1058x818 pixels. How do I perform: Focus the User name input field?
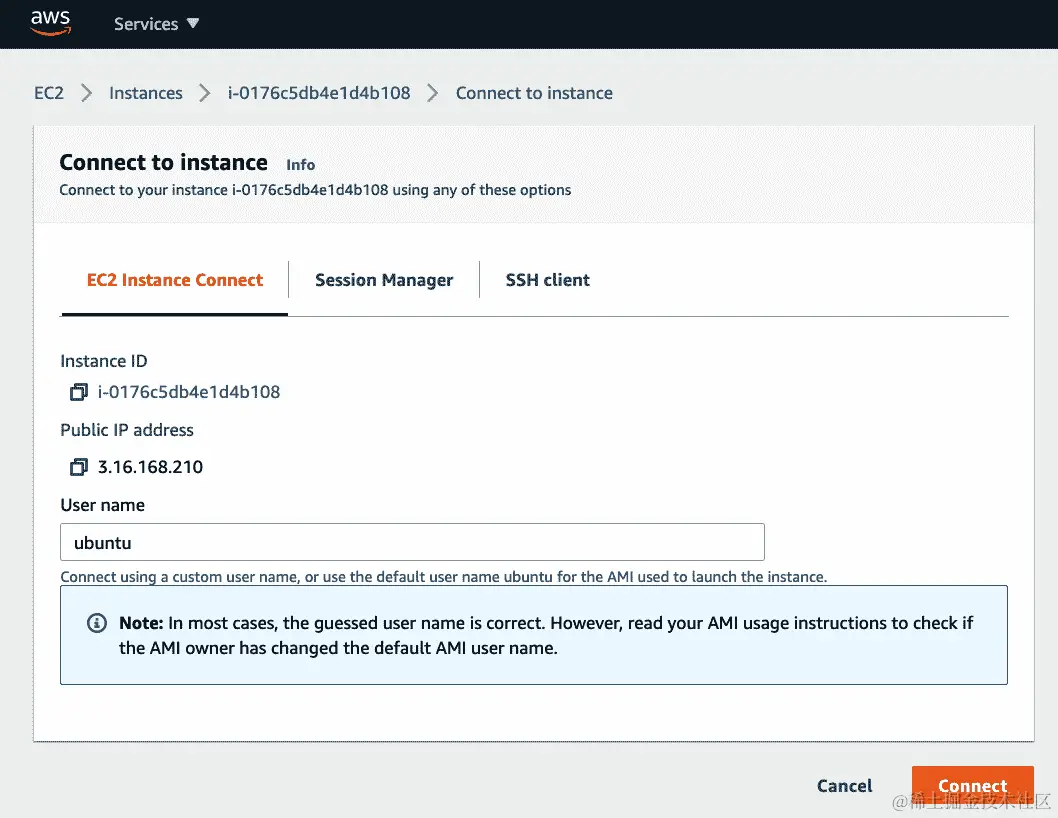point(412,542)
